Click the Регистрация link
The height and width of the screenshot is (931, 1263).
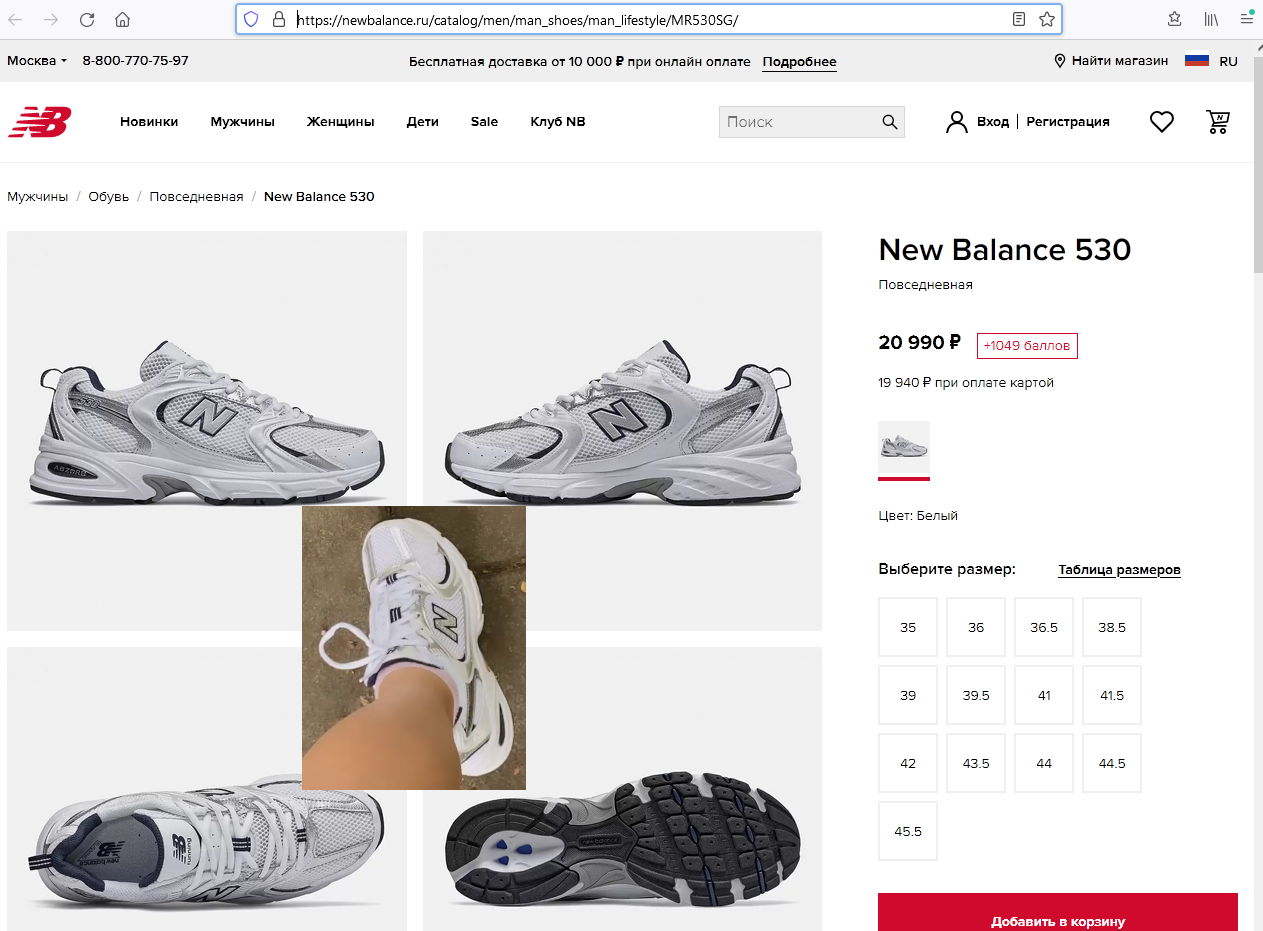pos(1068,122)
